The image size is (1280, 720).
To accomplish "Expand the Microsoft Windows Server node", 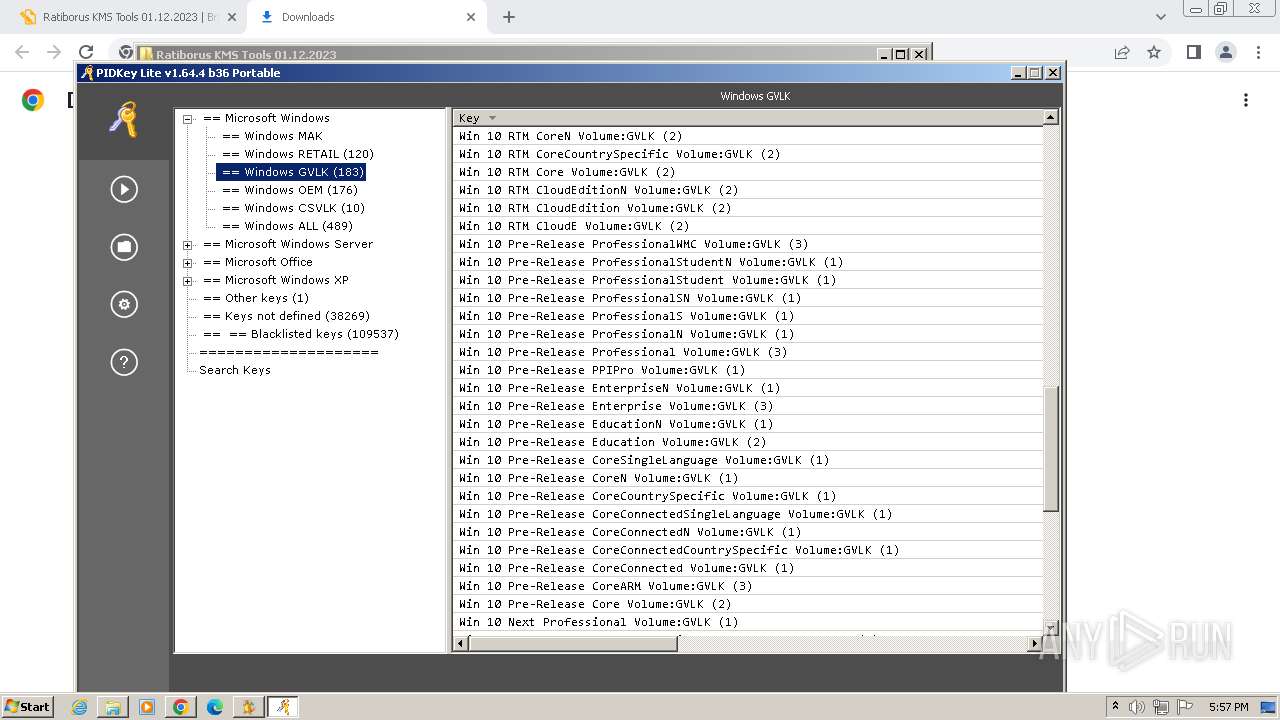I will point(187,244).
